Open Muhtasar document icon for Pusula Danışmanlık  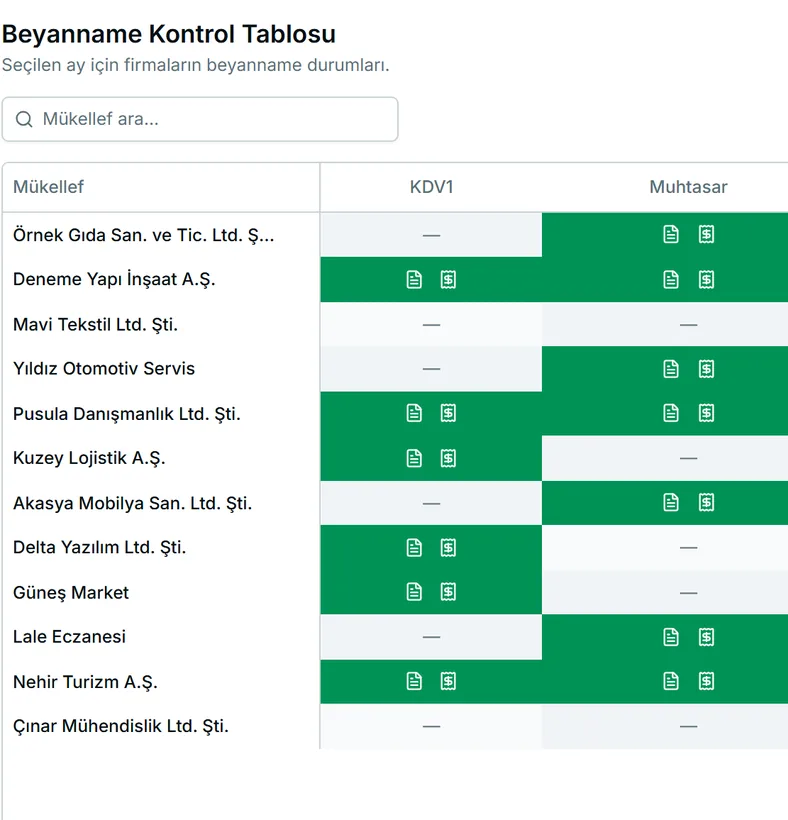tap(671, 413)
